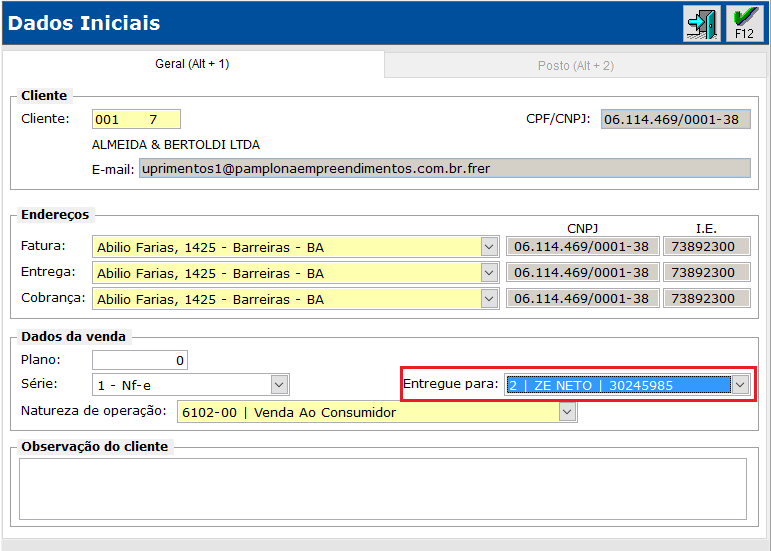Confirm with the F12 checkmark button
Image resolution: width=771 pixels, height=551 pixels.
(x=744, y=23)
